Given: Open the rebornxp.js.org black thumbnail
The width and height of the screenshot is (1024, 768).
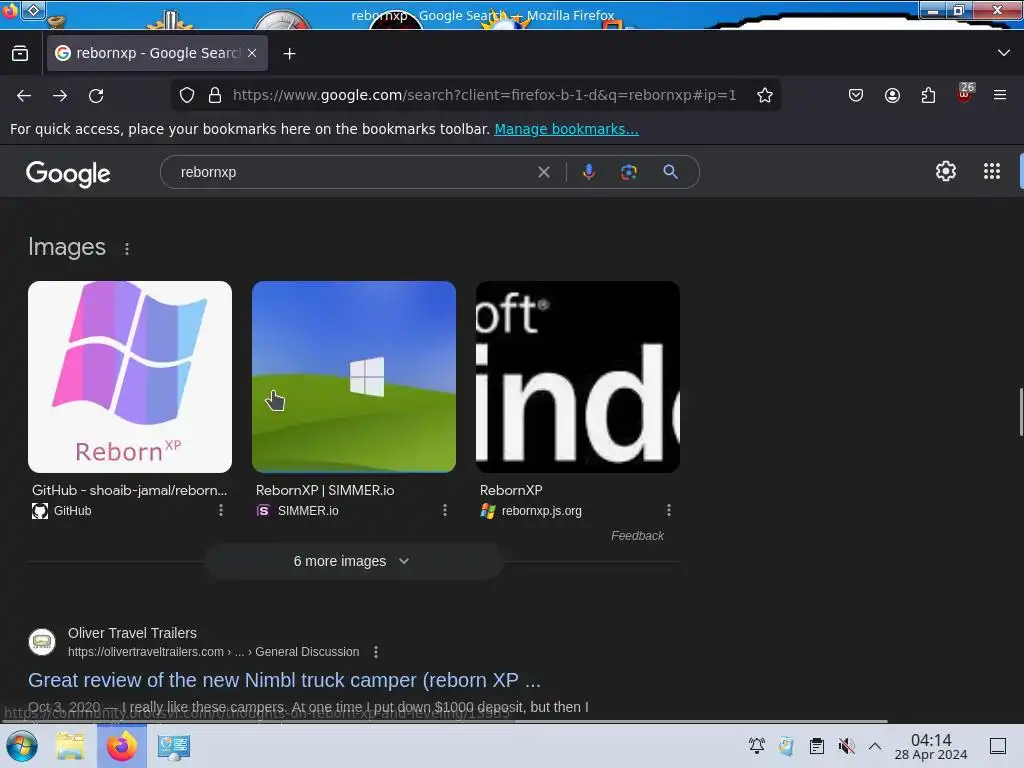Looking at the screenshot, I should pos(578,377).
